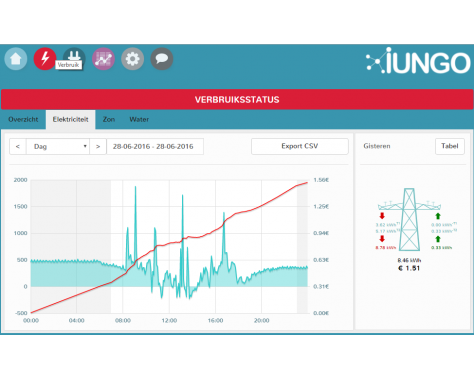Switch to Tabel view
Screen dimensions: 474x380
[450, 146]
